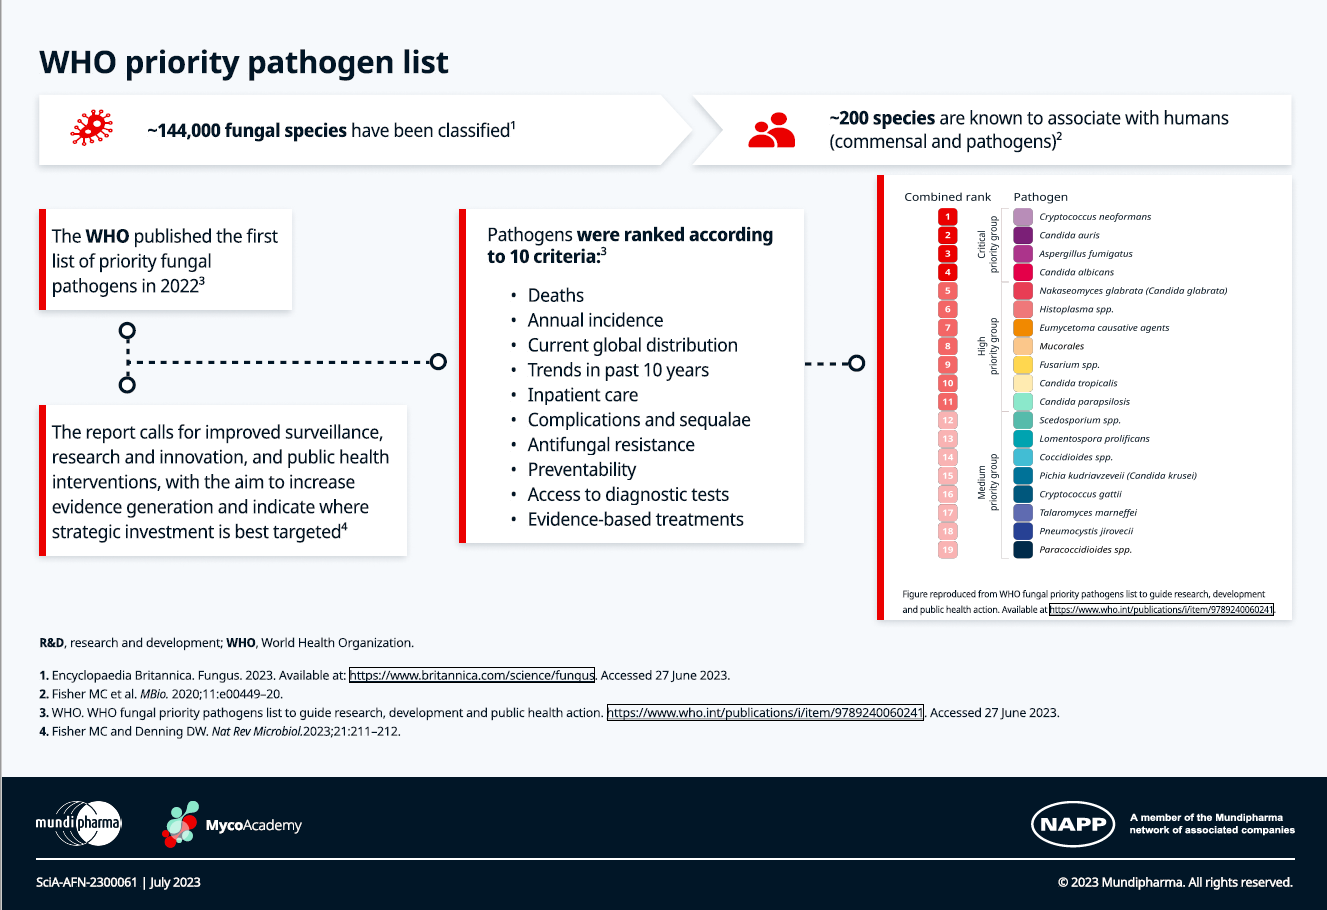Image resolution: width=1327 pixels, height=910 pixels.
Task: Click the filled circle above the WHO 2022 box
Action: [x=126, y=328]
